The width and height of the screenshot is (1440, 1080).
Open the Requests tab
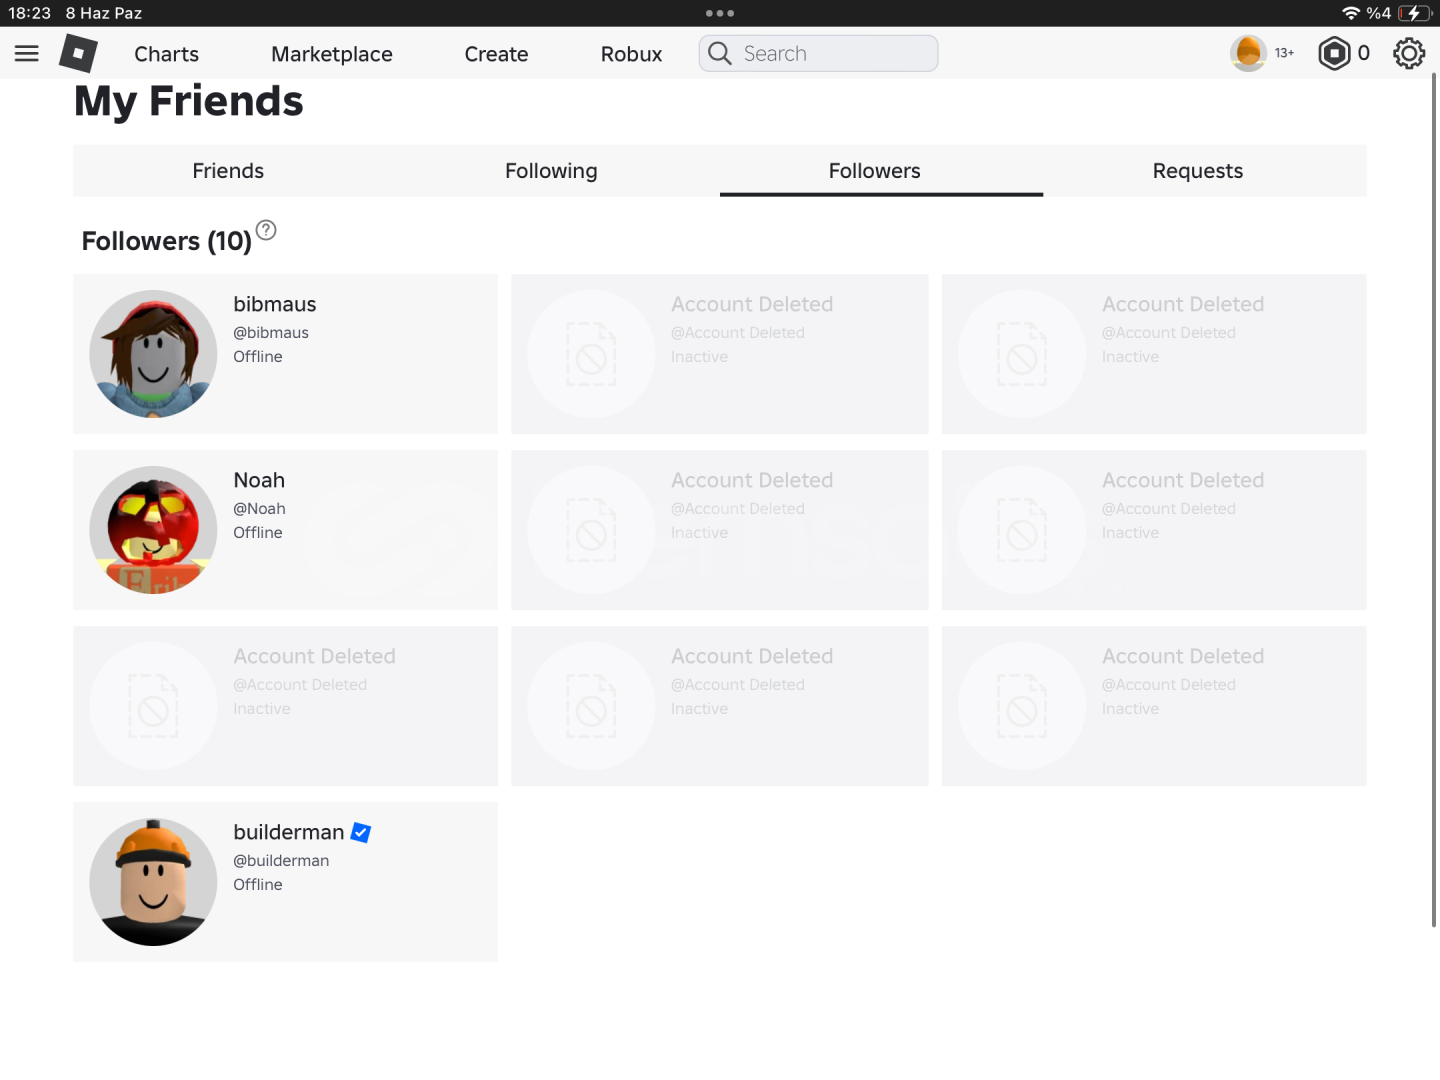[x=1198, y=171]
